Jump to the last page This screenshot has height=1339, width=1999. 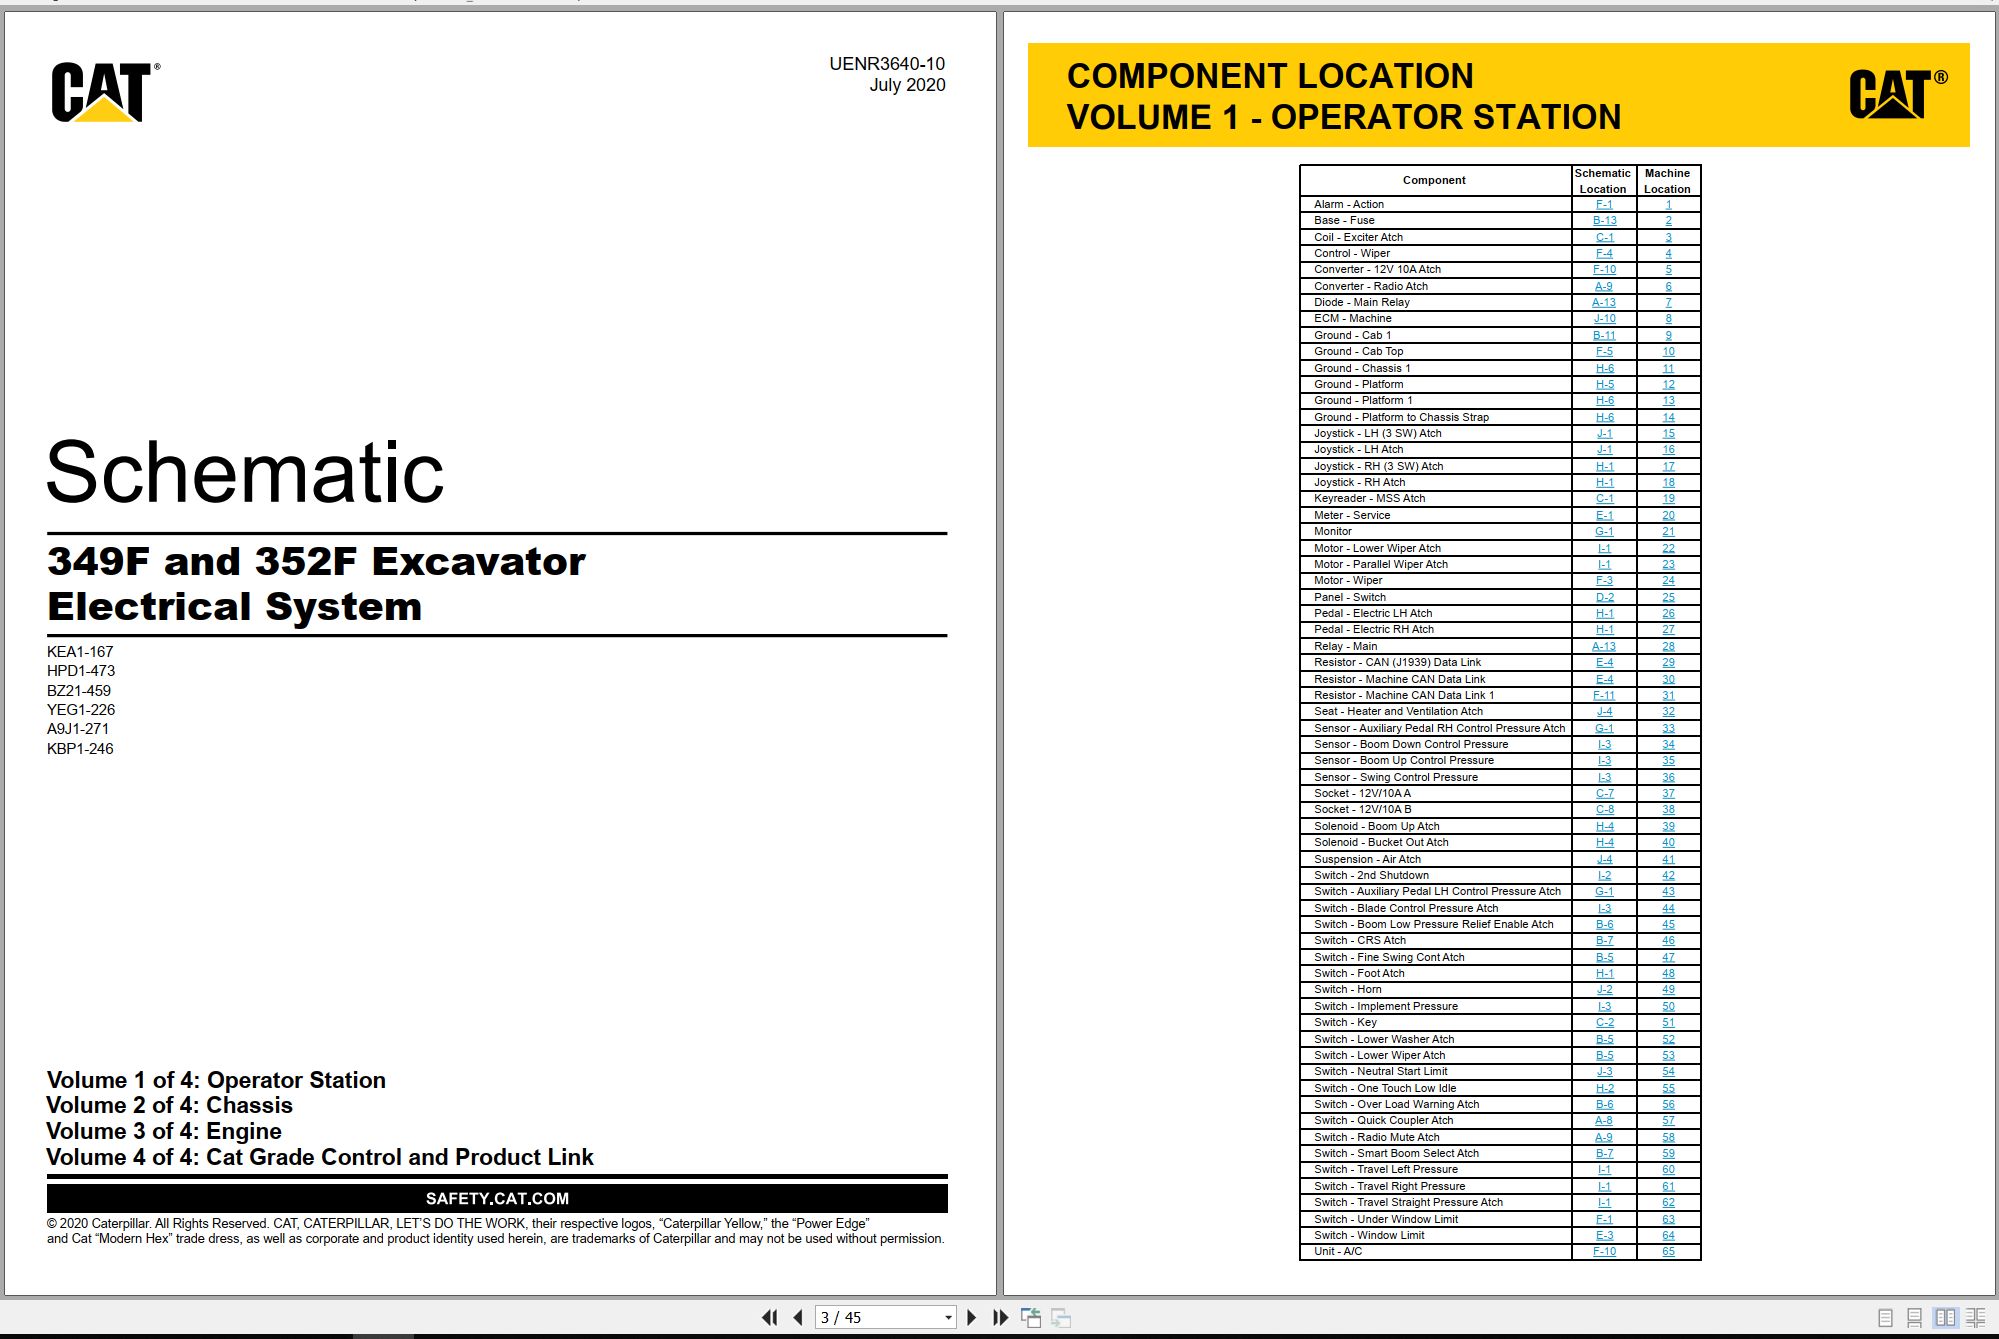click(x=1000, y=1318)
